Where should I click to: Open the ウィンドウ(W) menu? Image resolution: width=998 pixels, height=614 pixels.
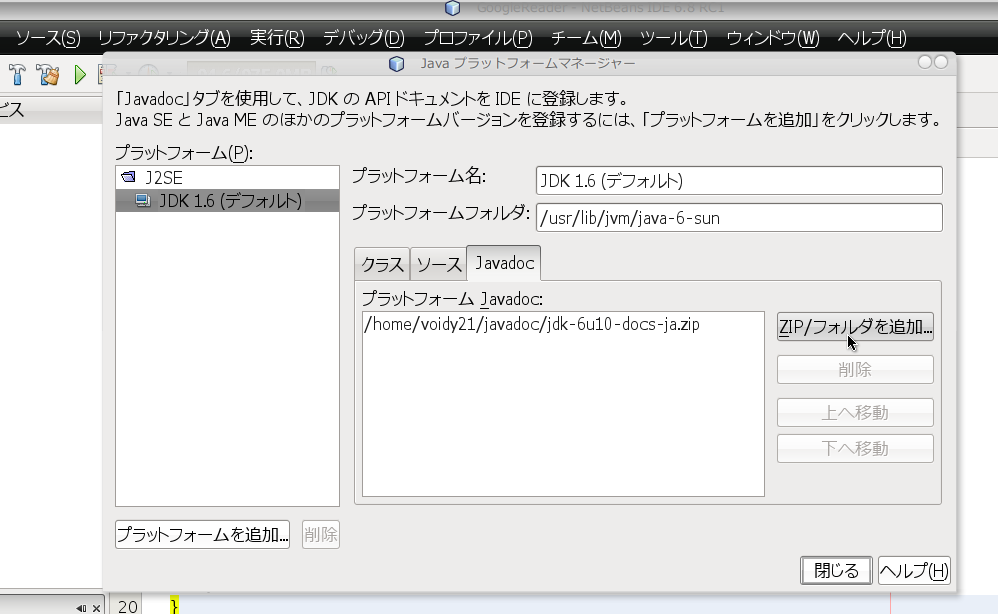click(x=773, y=38)
